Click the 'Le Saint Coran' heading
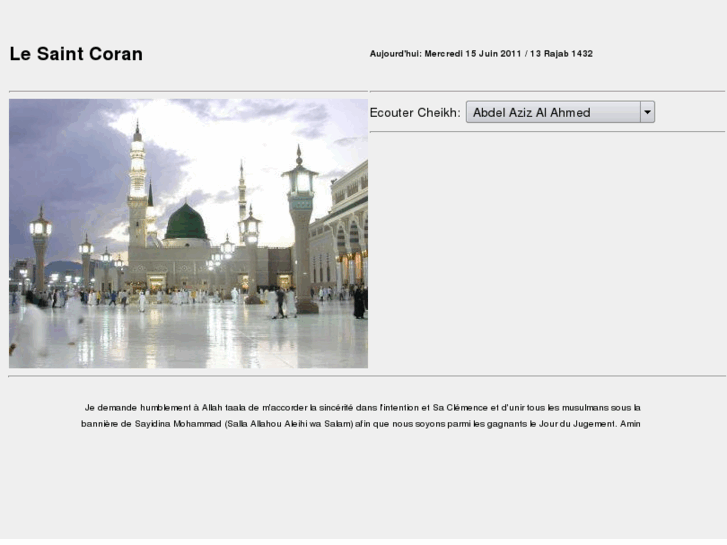The width and height of the screenshot is (727, 545). (x=76, y=54)
